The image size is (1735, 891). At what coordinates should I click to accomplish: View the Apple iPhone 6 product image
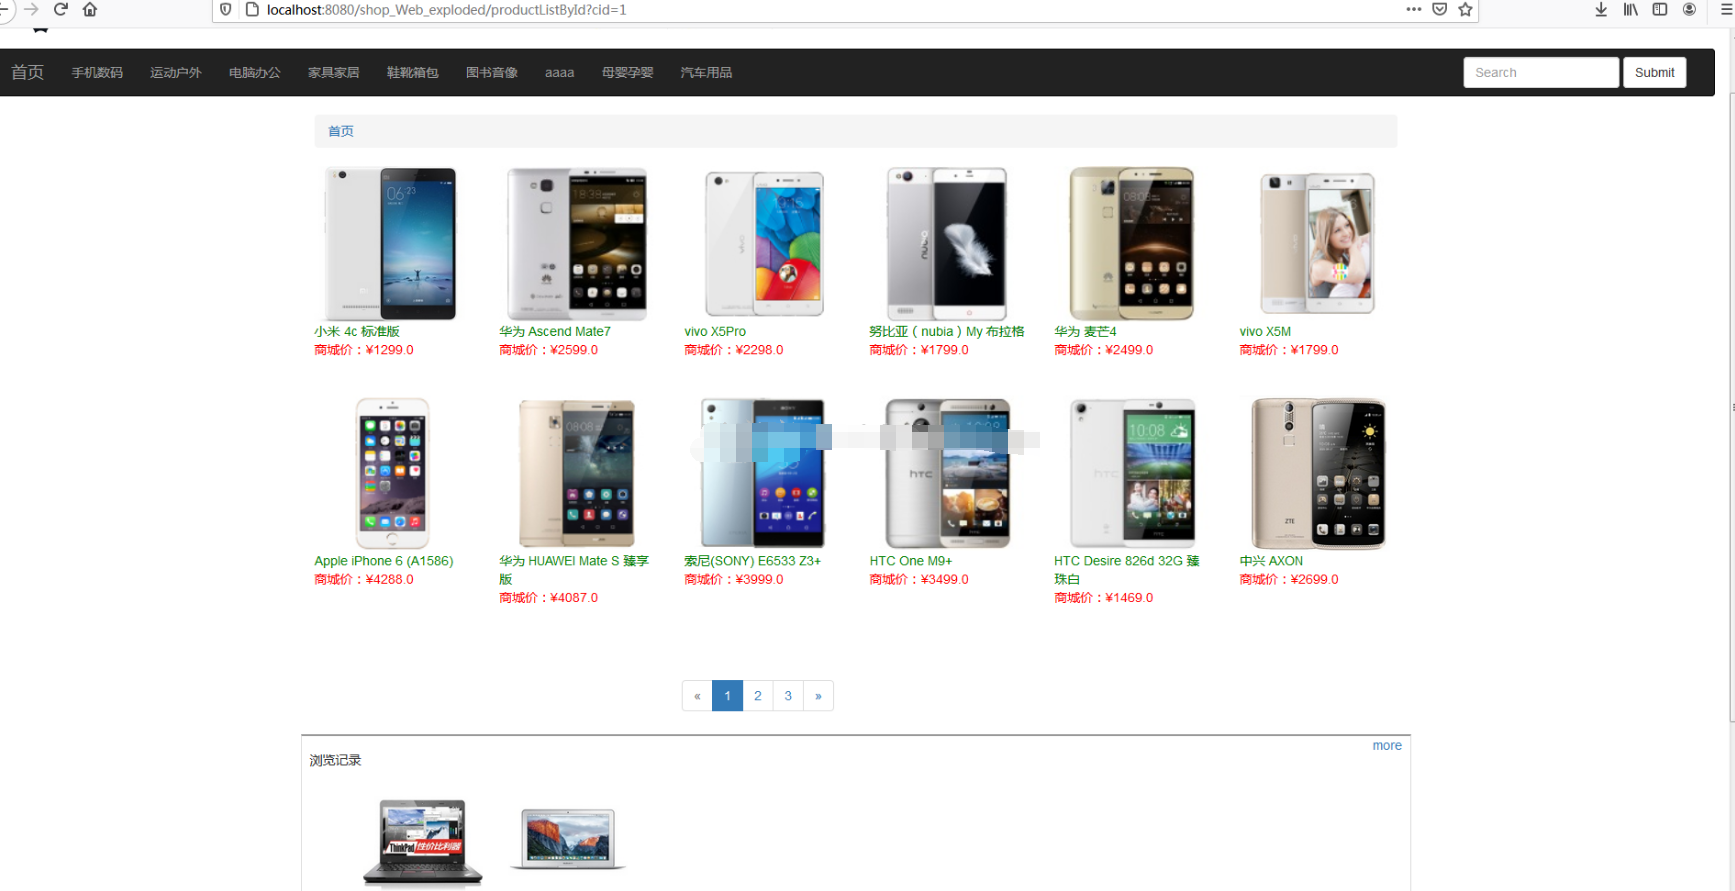tap(392, 473)
